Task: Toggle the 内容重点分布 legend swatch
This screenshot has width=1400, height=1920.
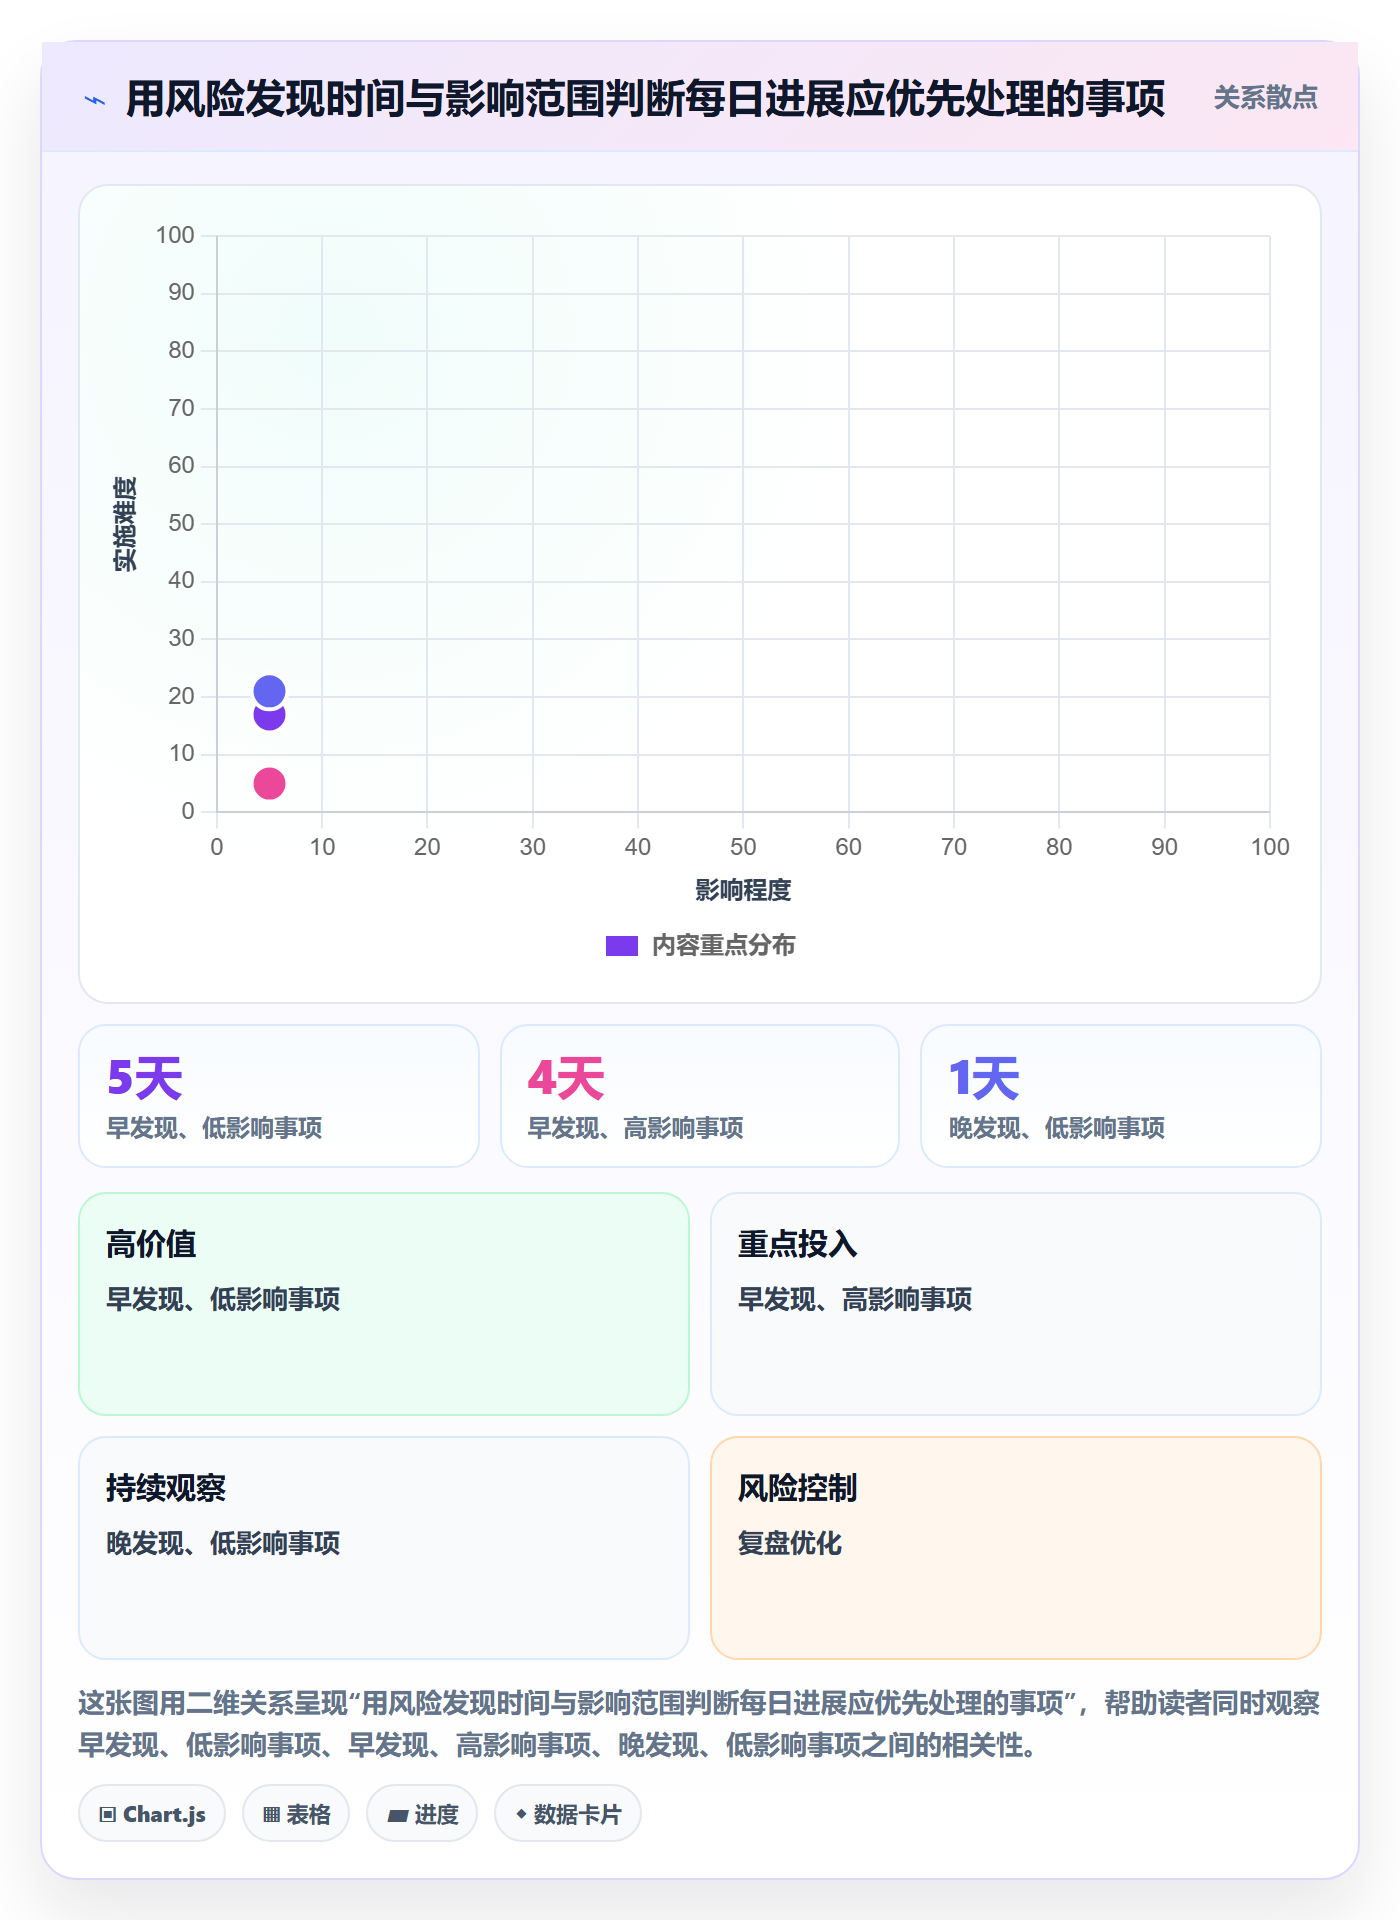Action: coord(621,946)
